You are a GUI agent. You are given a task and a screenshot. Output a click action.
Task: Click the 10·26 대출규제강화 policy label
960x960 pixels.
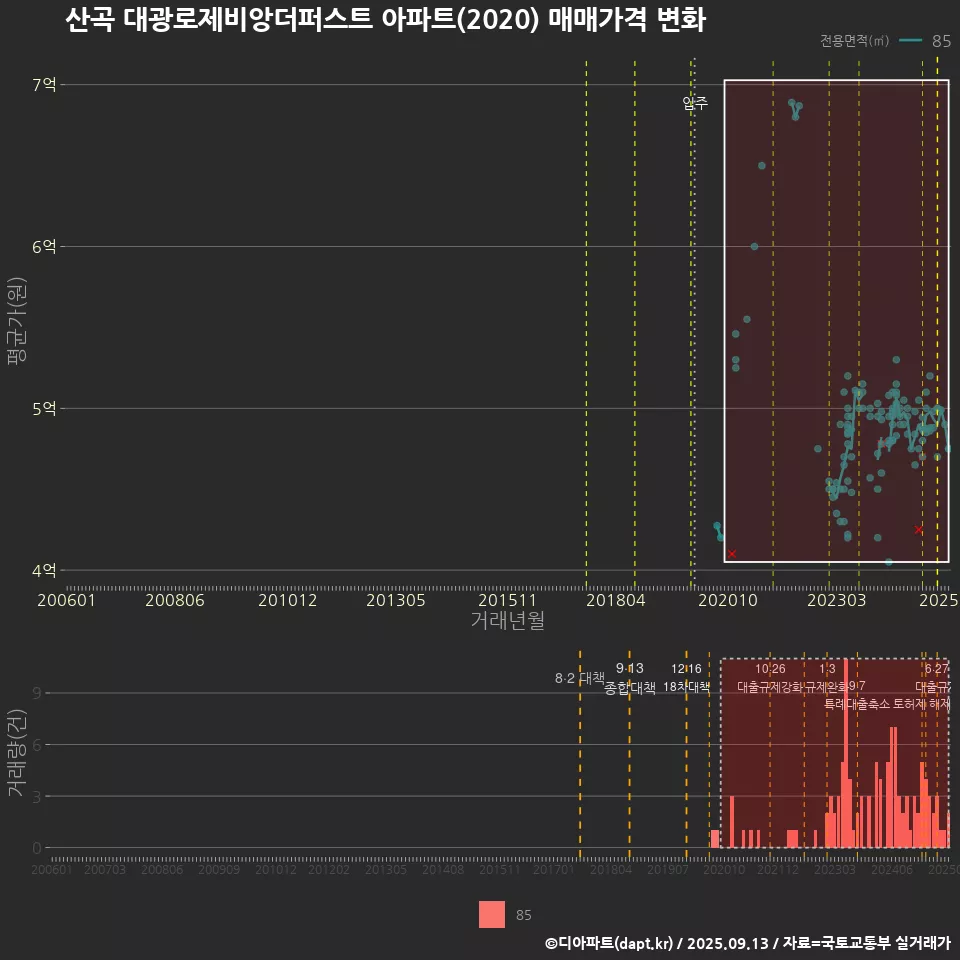pos(770,678)
